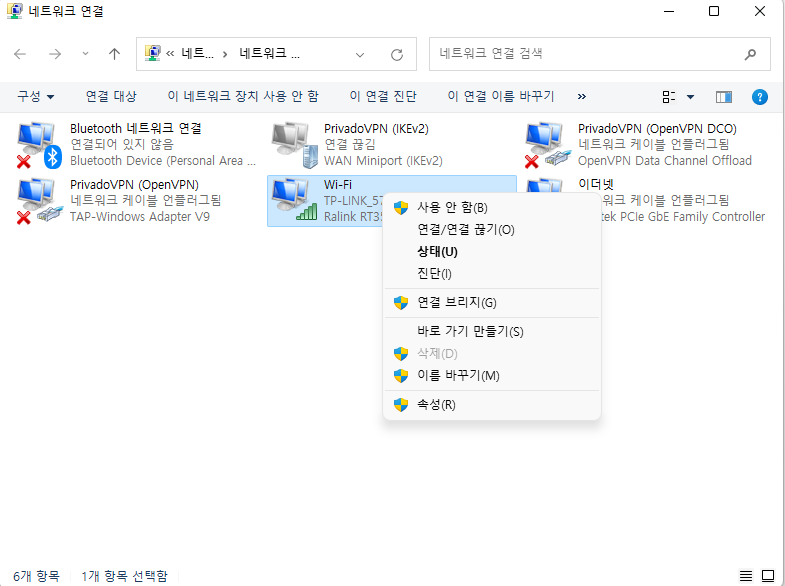The height and width of the screenshot is (586, 785).
Task: Select the PrivadoVPN (IKEv2) adapter icon
Action: pyautogui.click(x=295, y=145)
